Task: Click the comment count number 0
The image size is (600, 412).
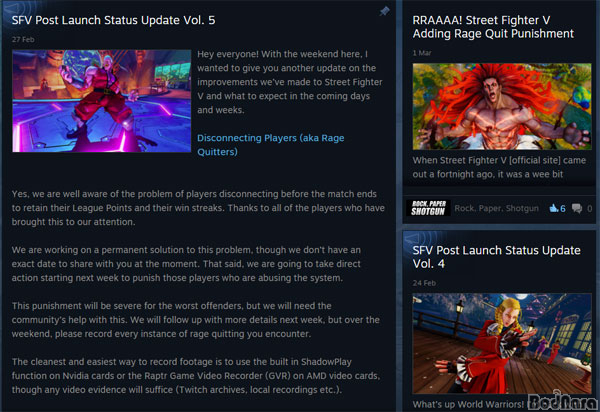Action: (590, 208)
